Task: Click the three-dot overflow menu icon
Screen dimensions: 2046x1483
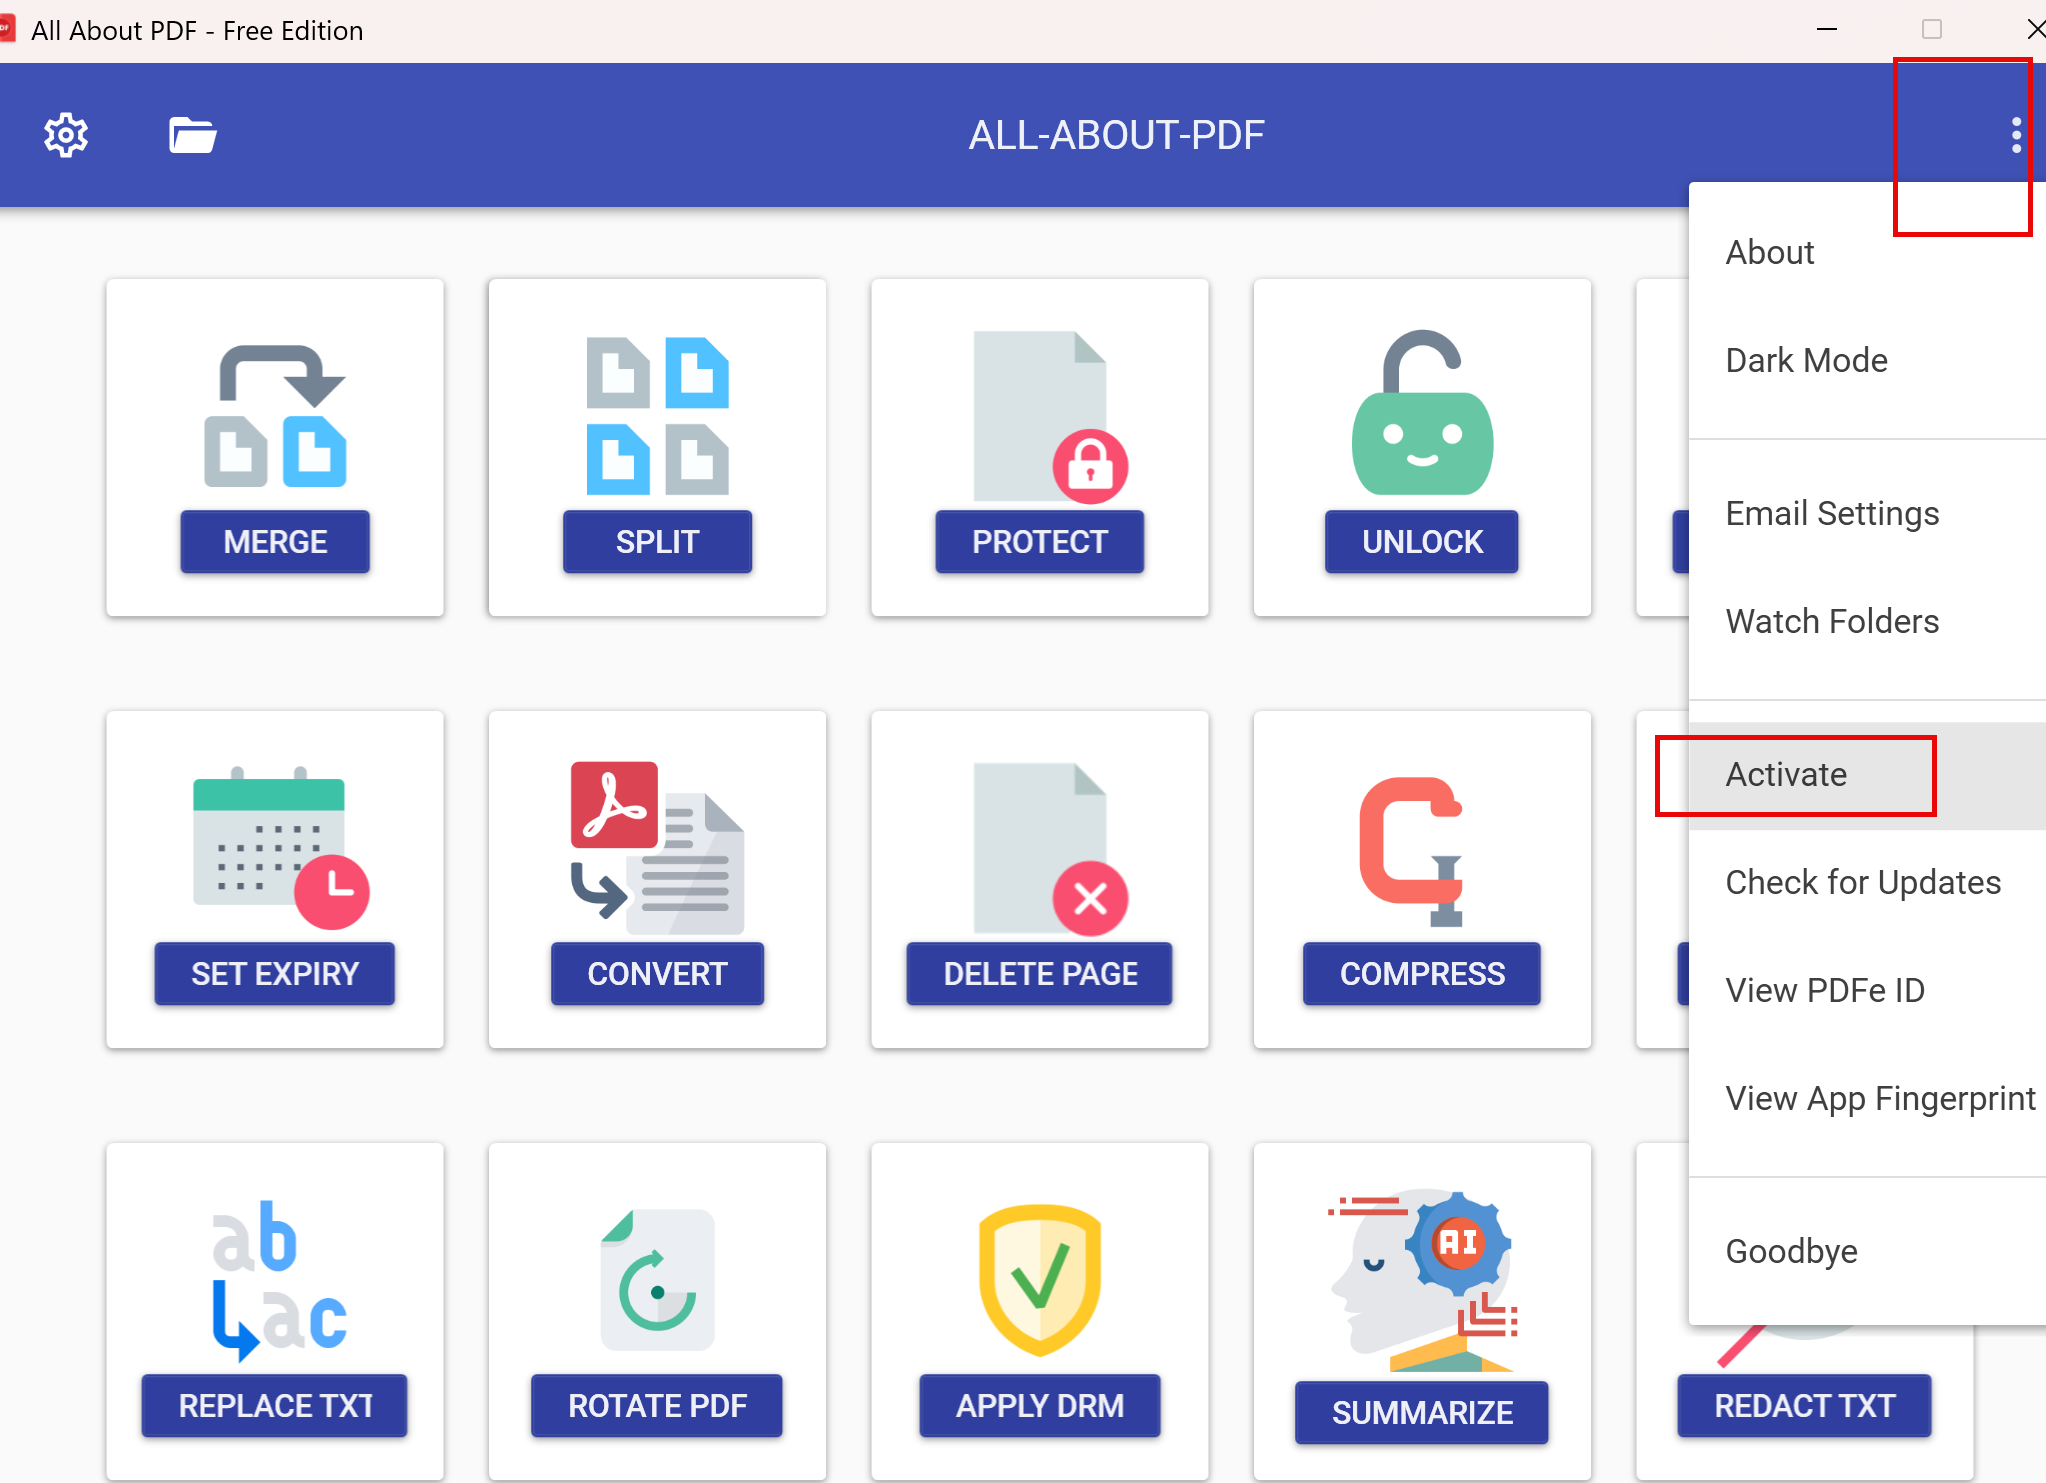Action: pyautogui.click(x=2015, y=135)
